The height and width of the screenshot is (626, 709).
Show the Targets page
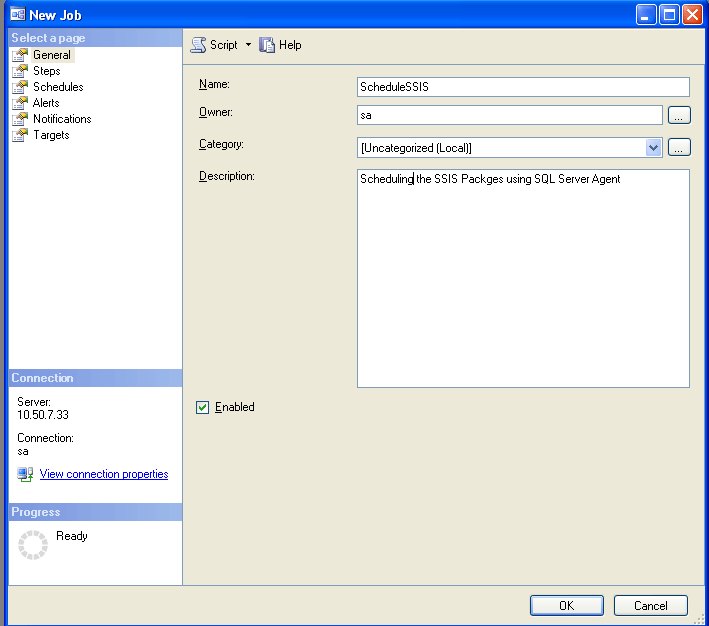[51, 135]
